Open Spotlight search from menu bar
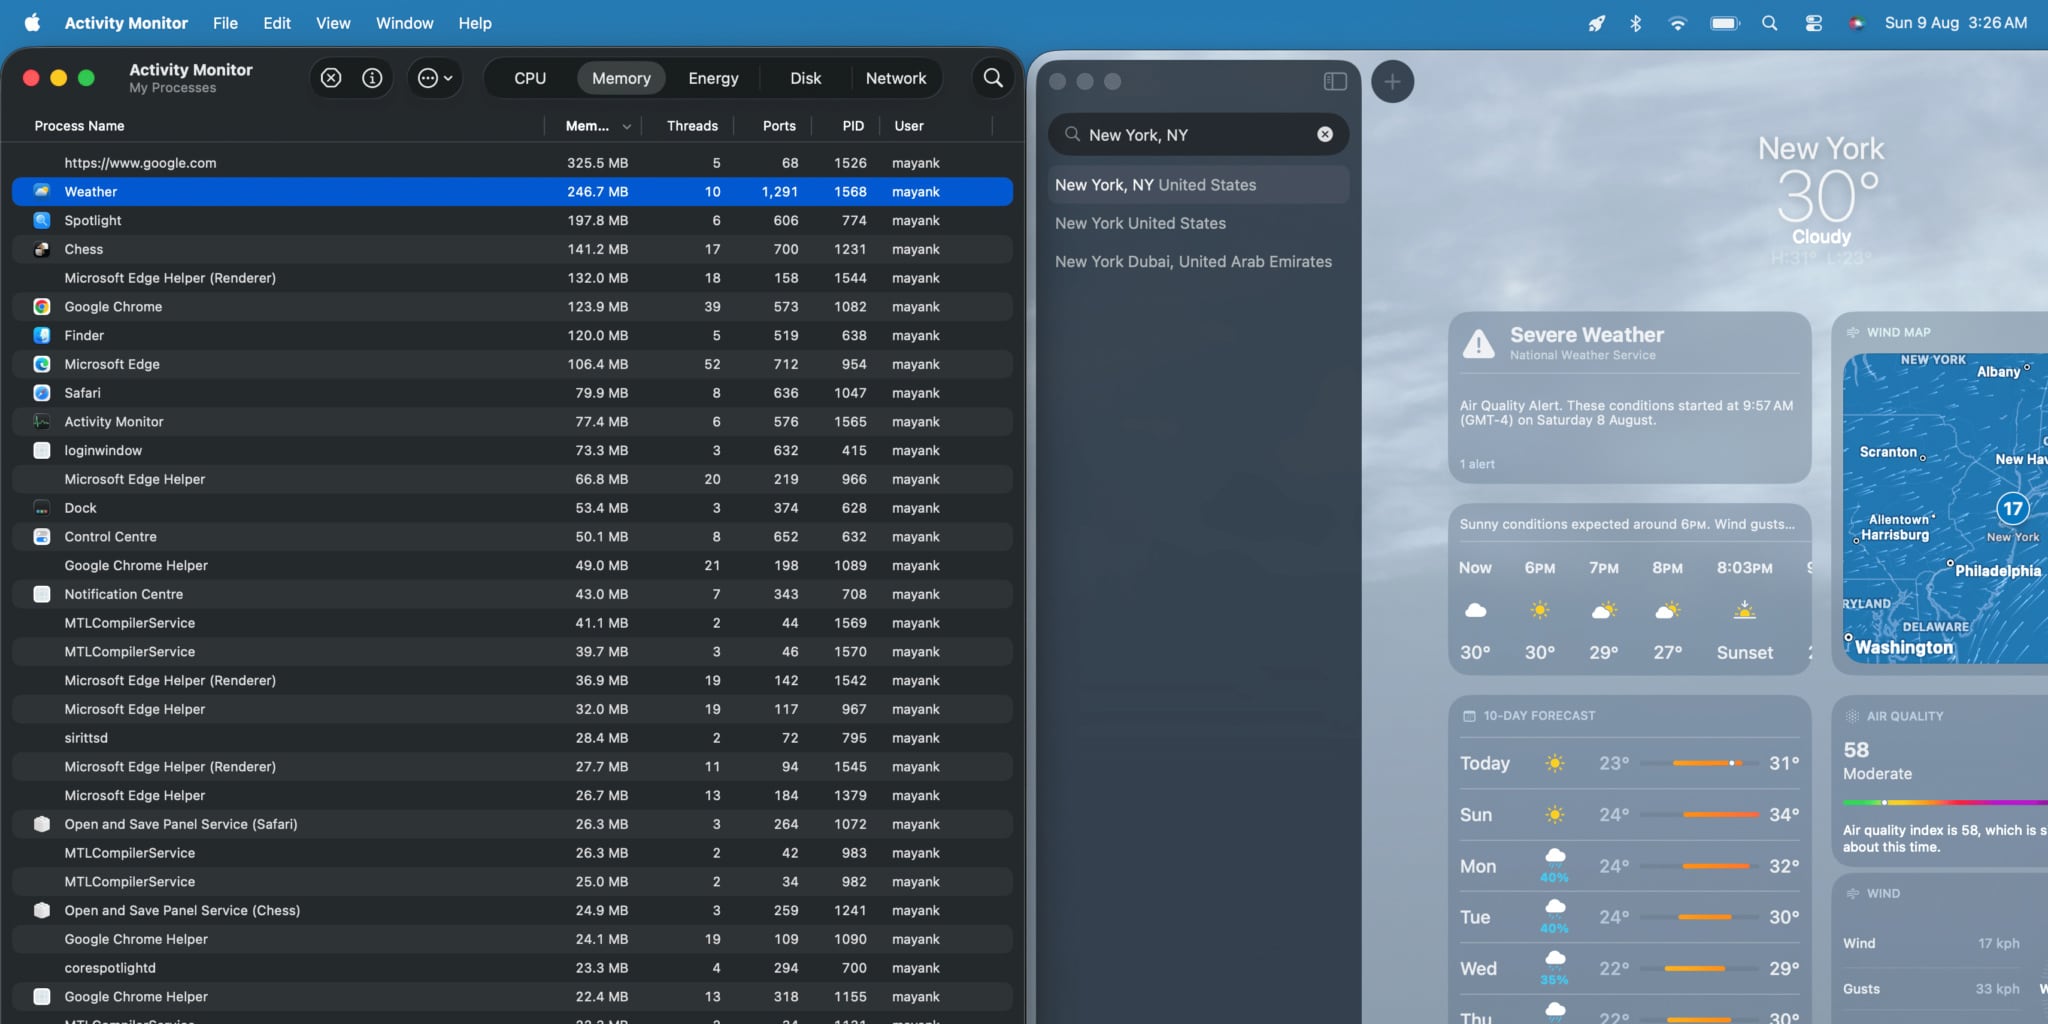 (x=1770, y=23)
